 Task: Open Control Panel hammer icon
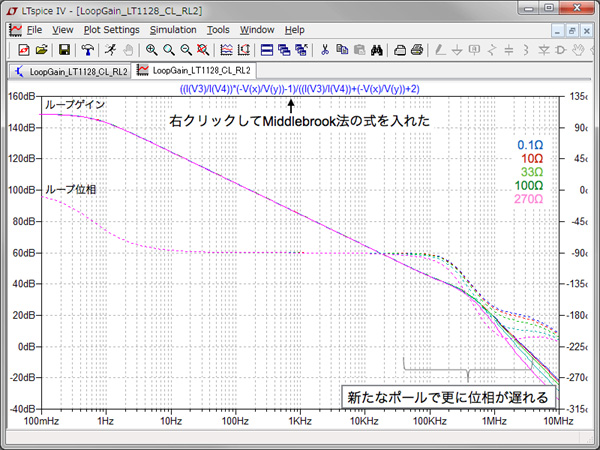(x=88, y=49)
